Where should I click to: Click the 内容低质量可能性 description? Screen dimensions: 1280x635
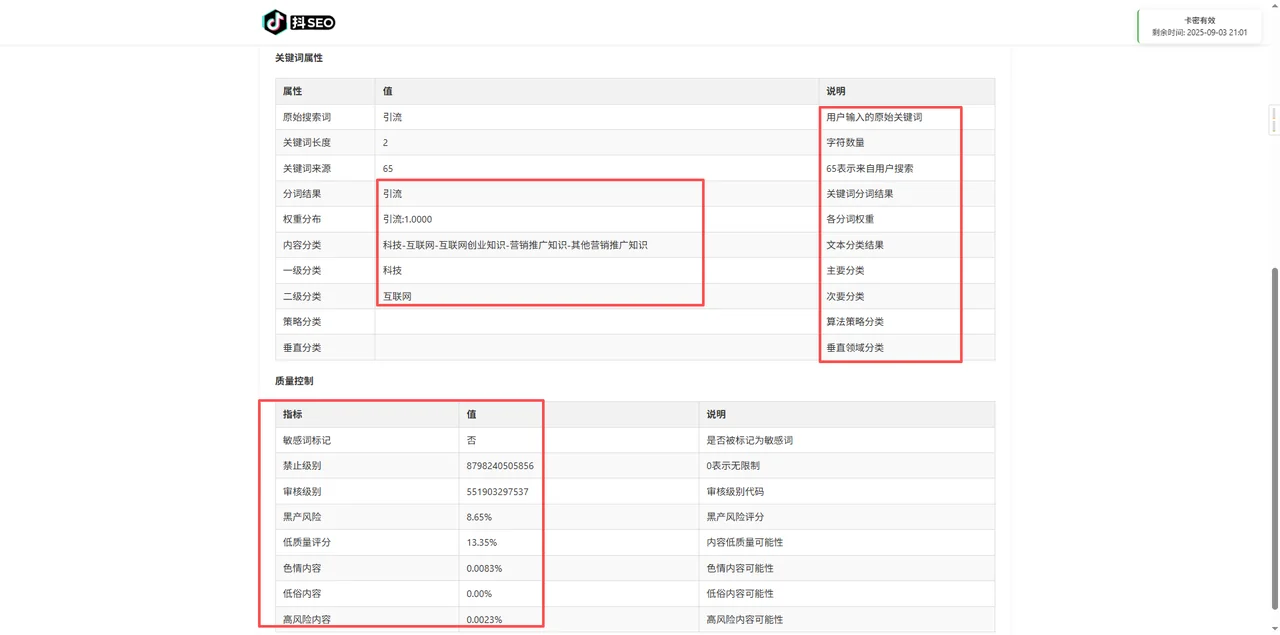pyautogui.click(x=745, y=542)
